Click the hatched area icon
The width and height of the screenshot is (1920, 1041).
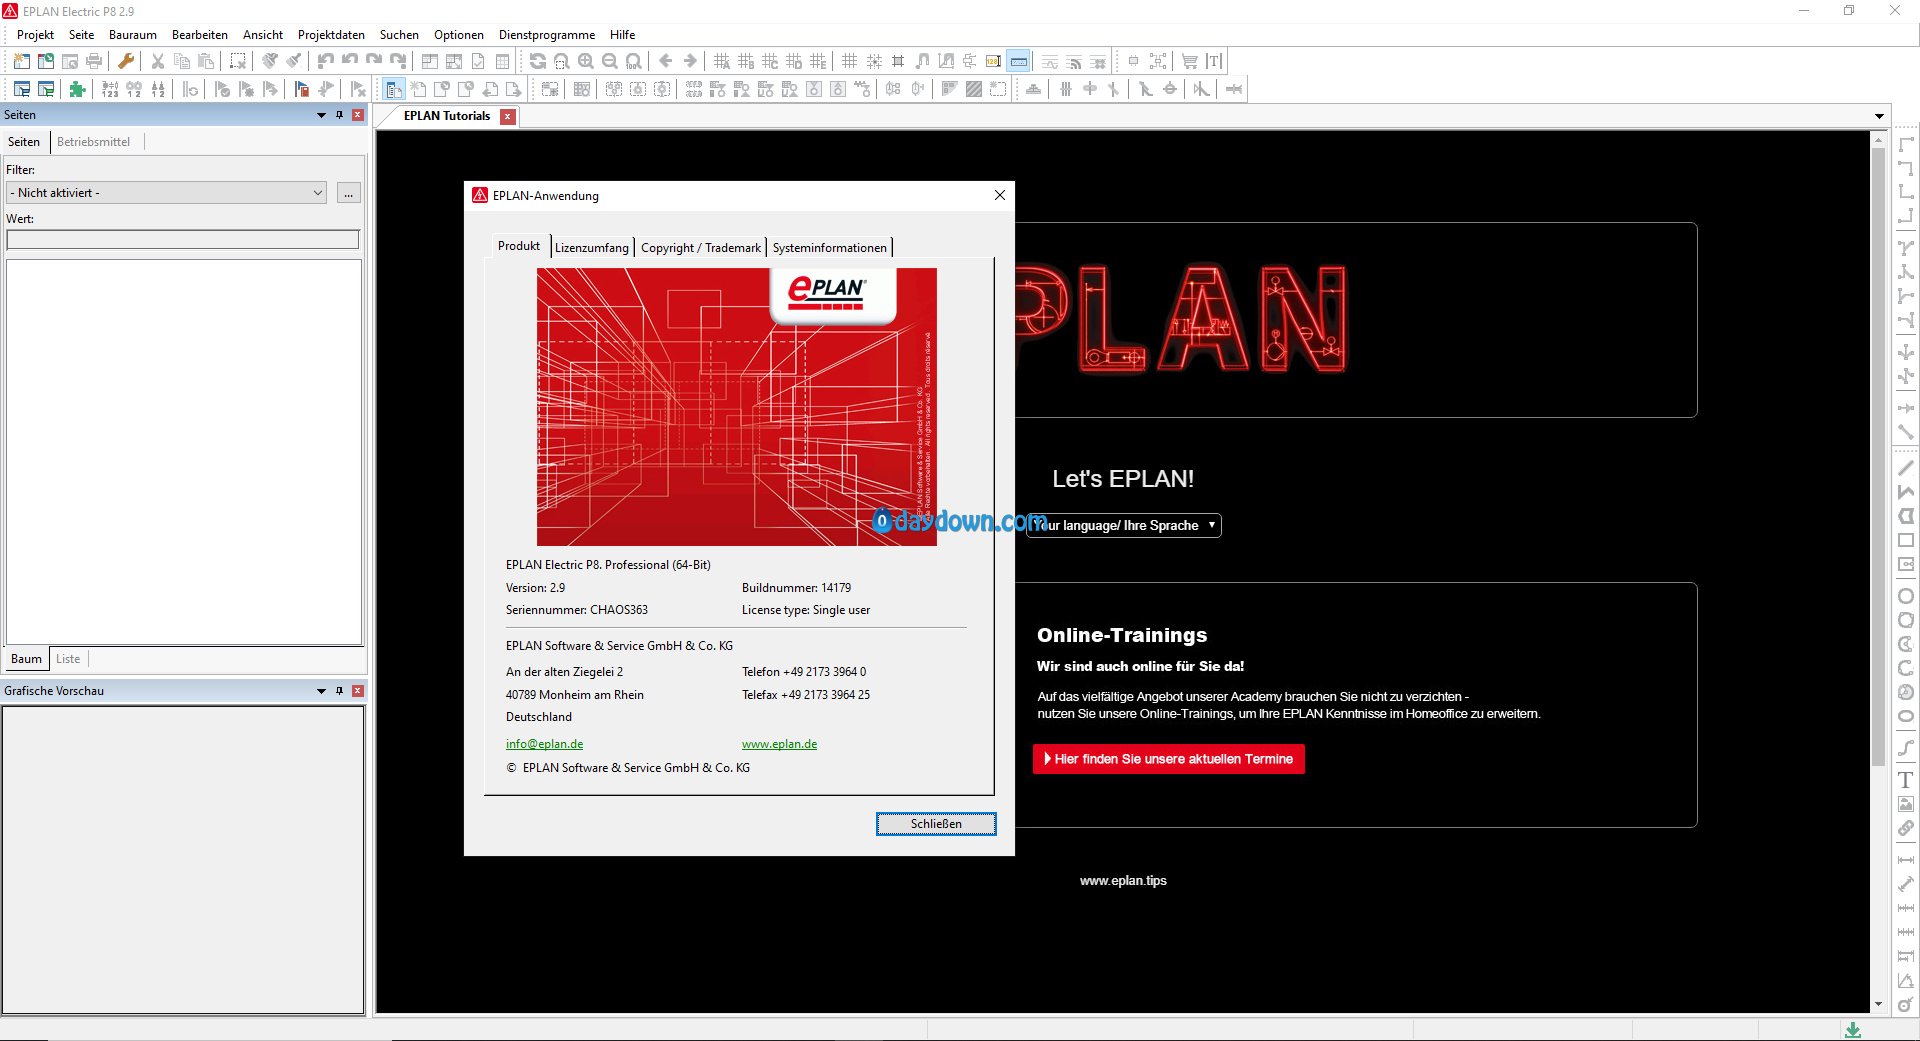point(974,89)
